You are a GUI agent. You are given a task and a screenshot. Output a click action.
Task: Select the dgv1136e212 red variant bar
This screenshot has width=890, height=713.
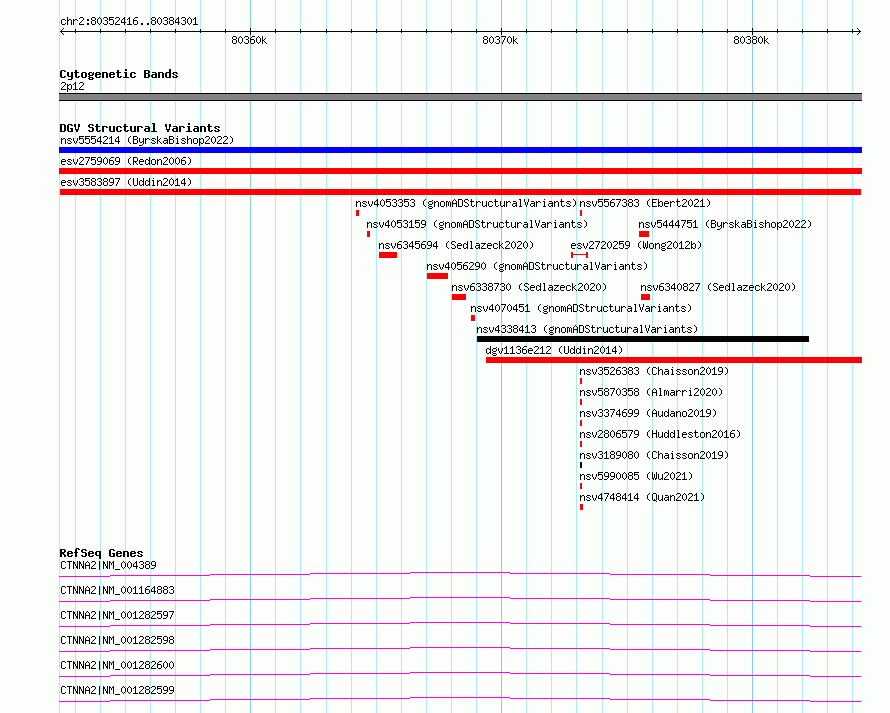[674, 360]
